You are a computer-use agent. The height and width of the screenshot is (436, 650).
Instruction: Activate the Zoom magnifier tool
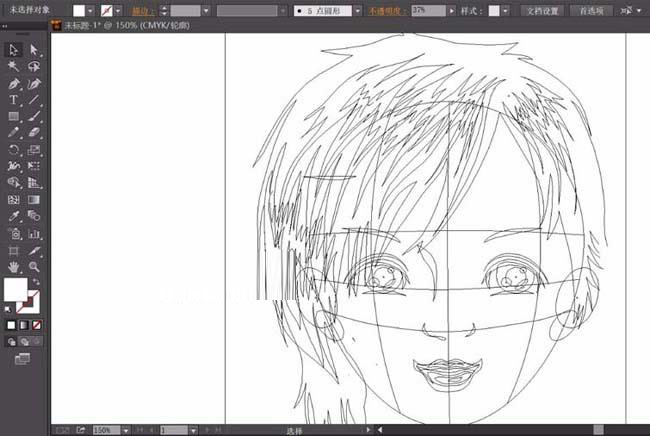point(34,267)
